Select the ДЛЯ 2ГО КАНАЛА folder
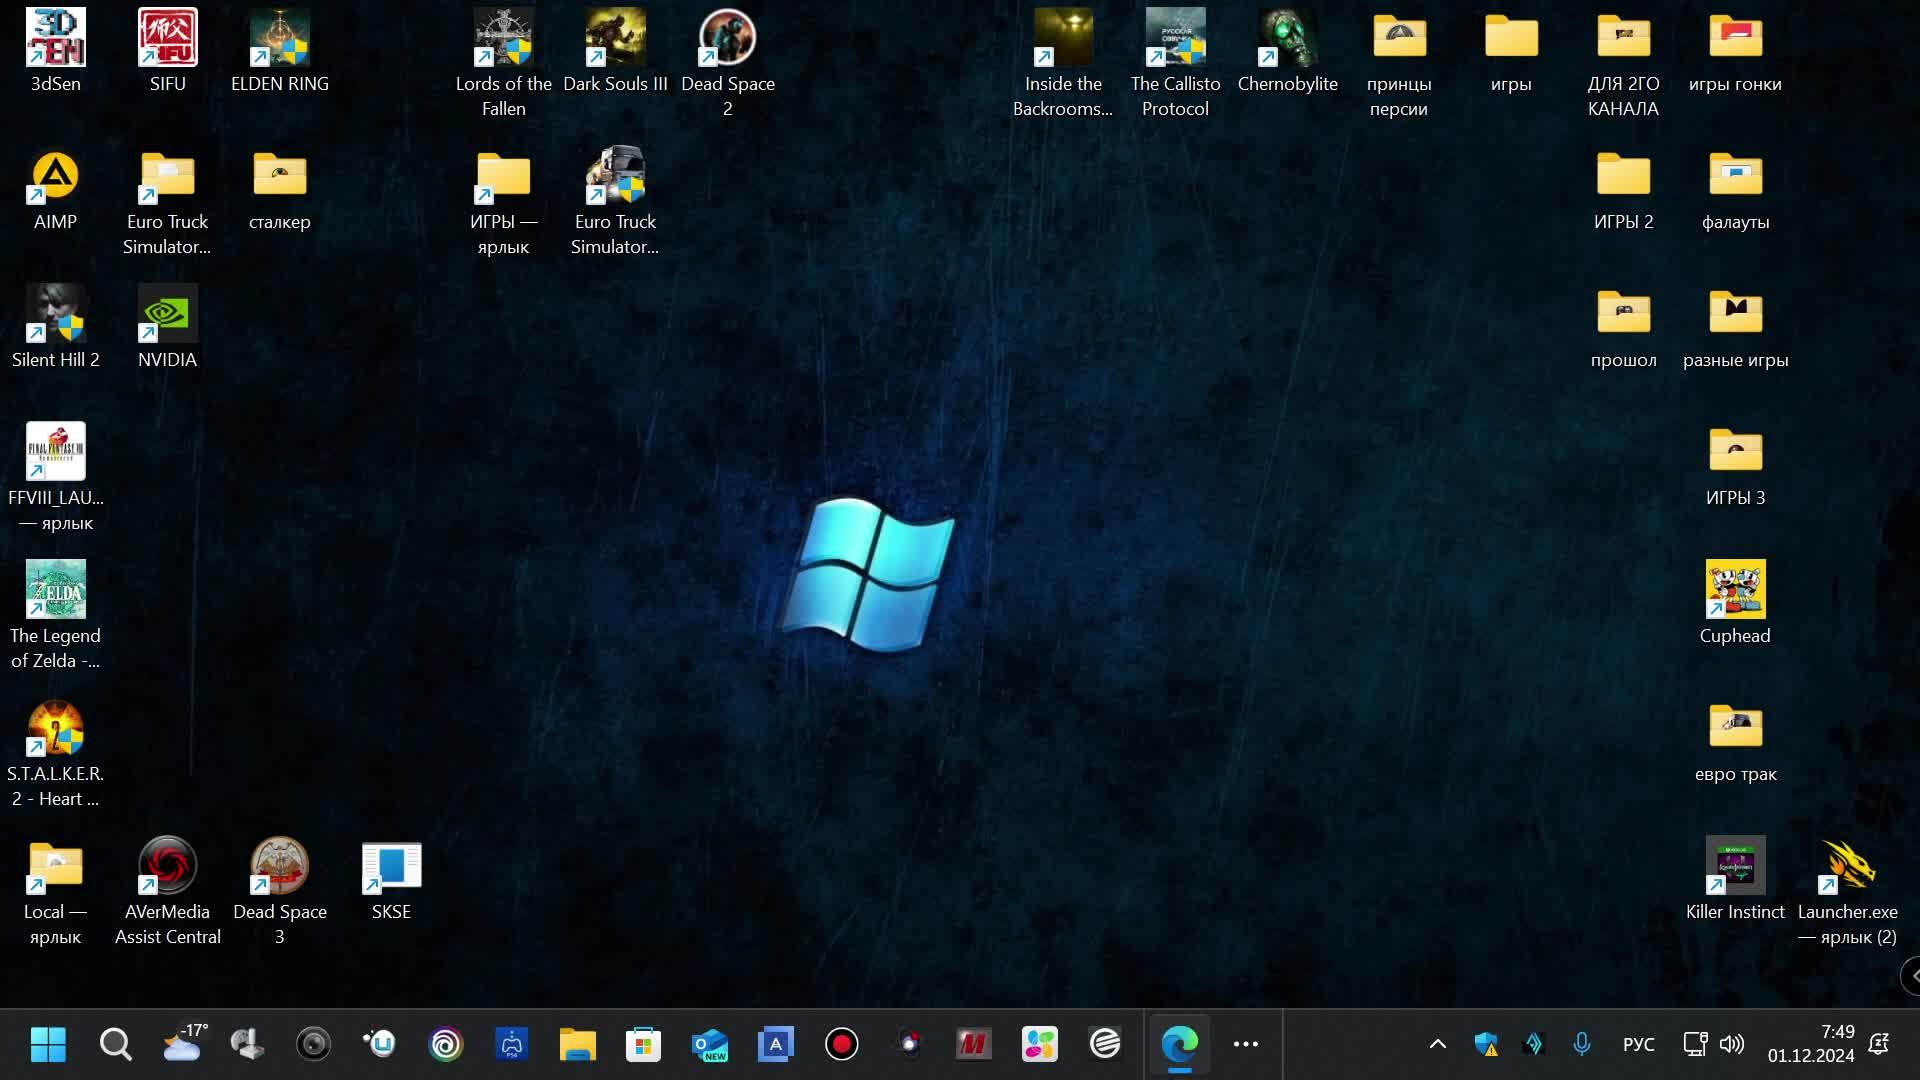The width and height of the screenshot is (1920, 1080). point(1623,64)
